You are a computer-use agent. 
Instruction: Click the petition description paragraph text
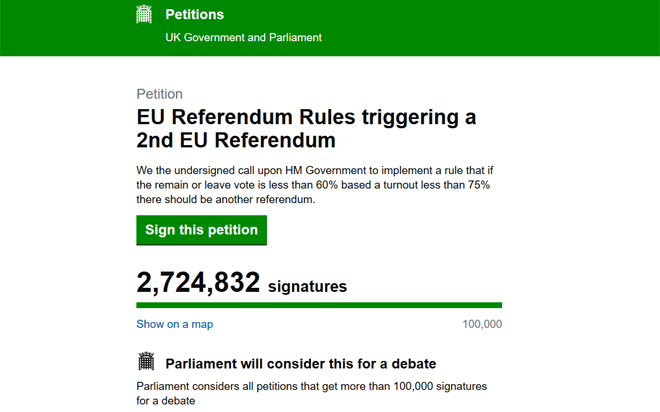[314, 185]
